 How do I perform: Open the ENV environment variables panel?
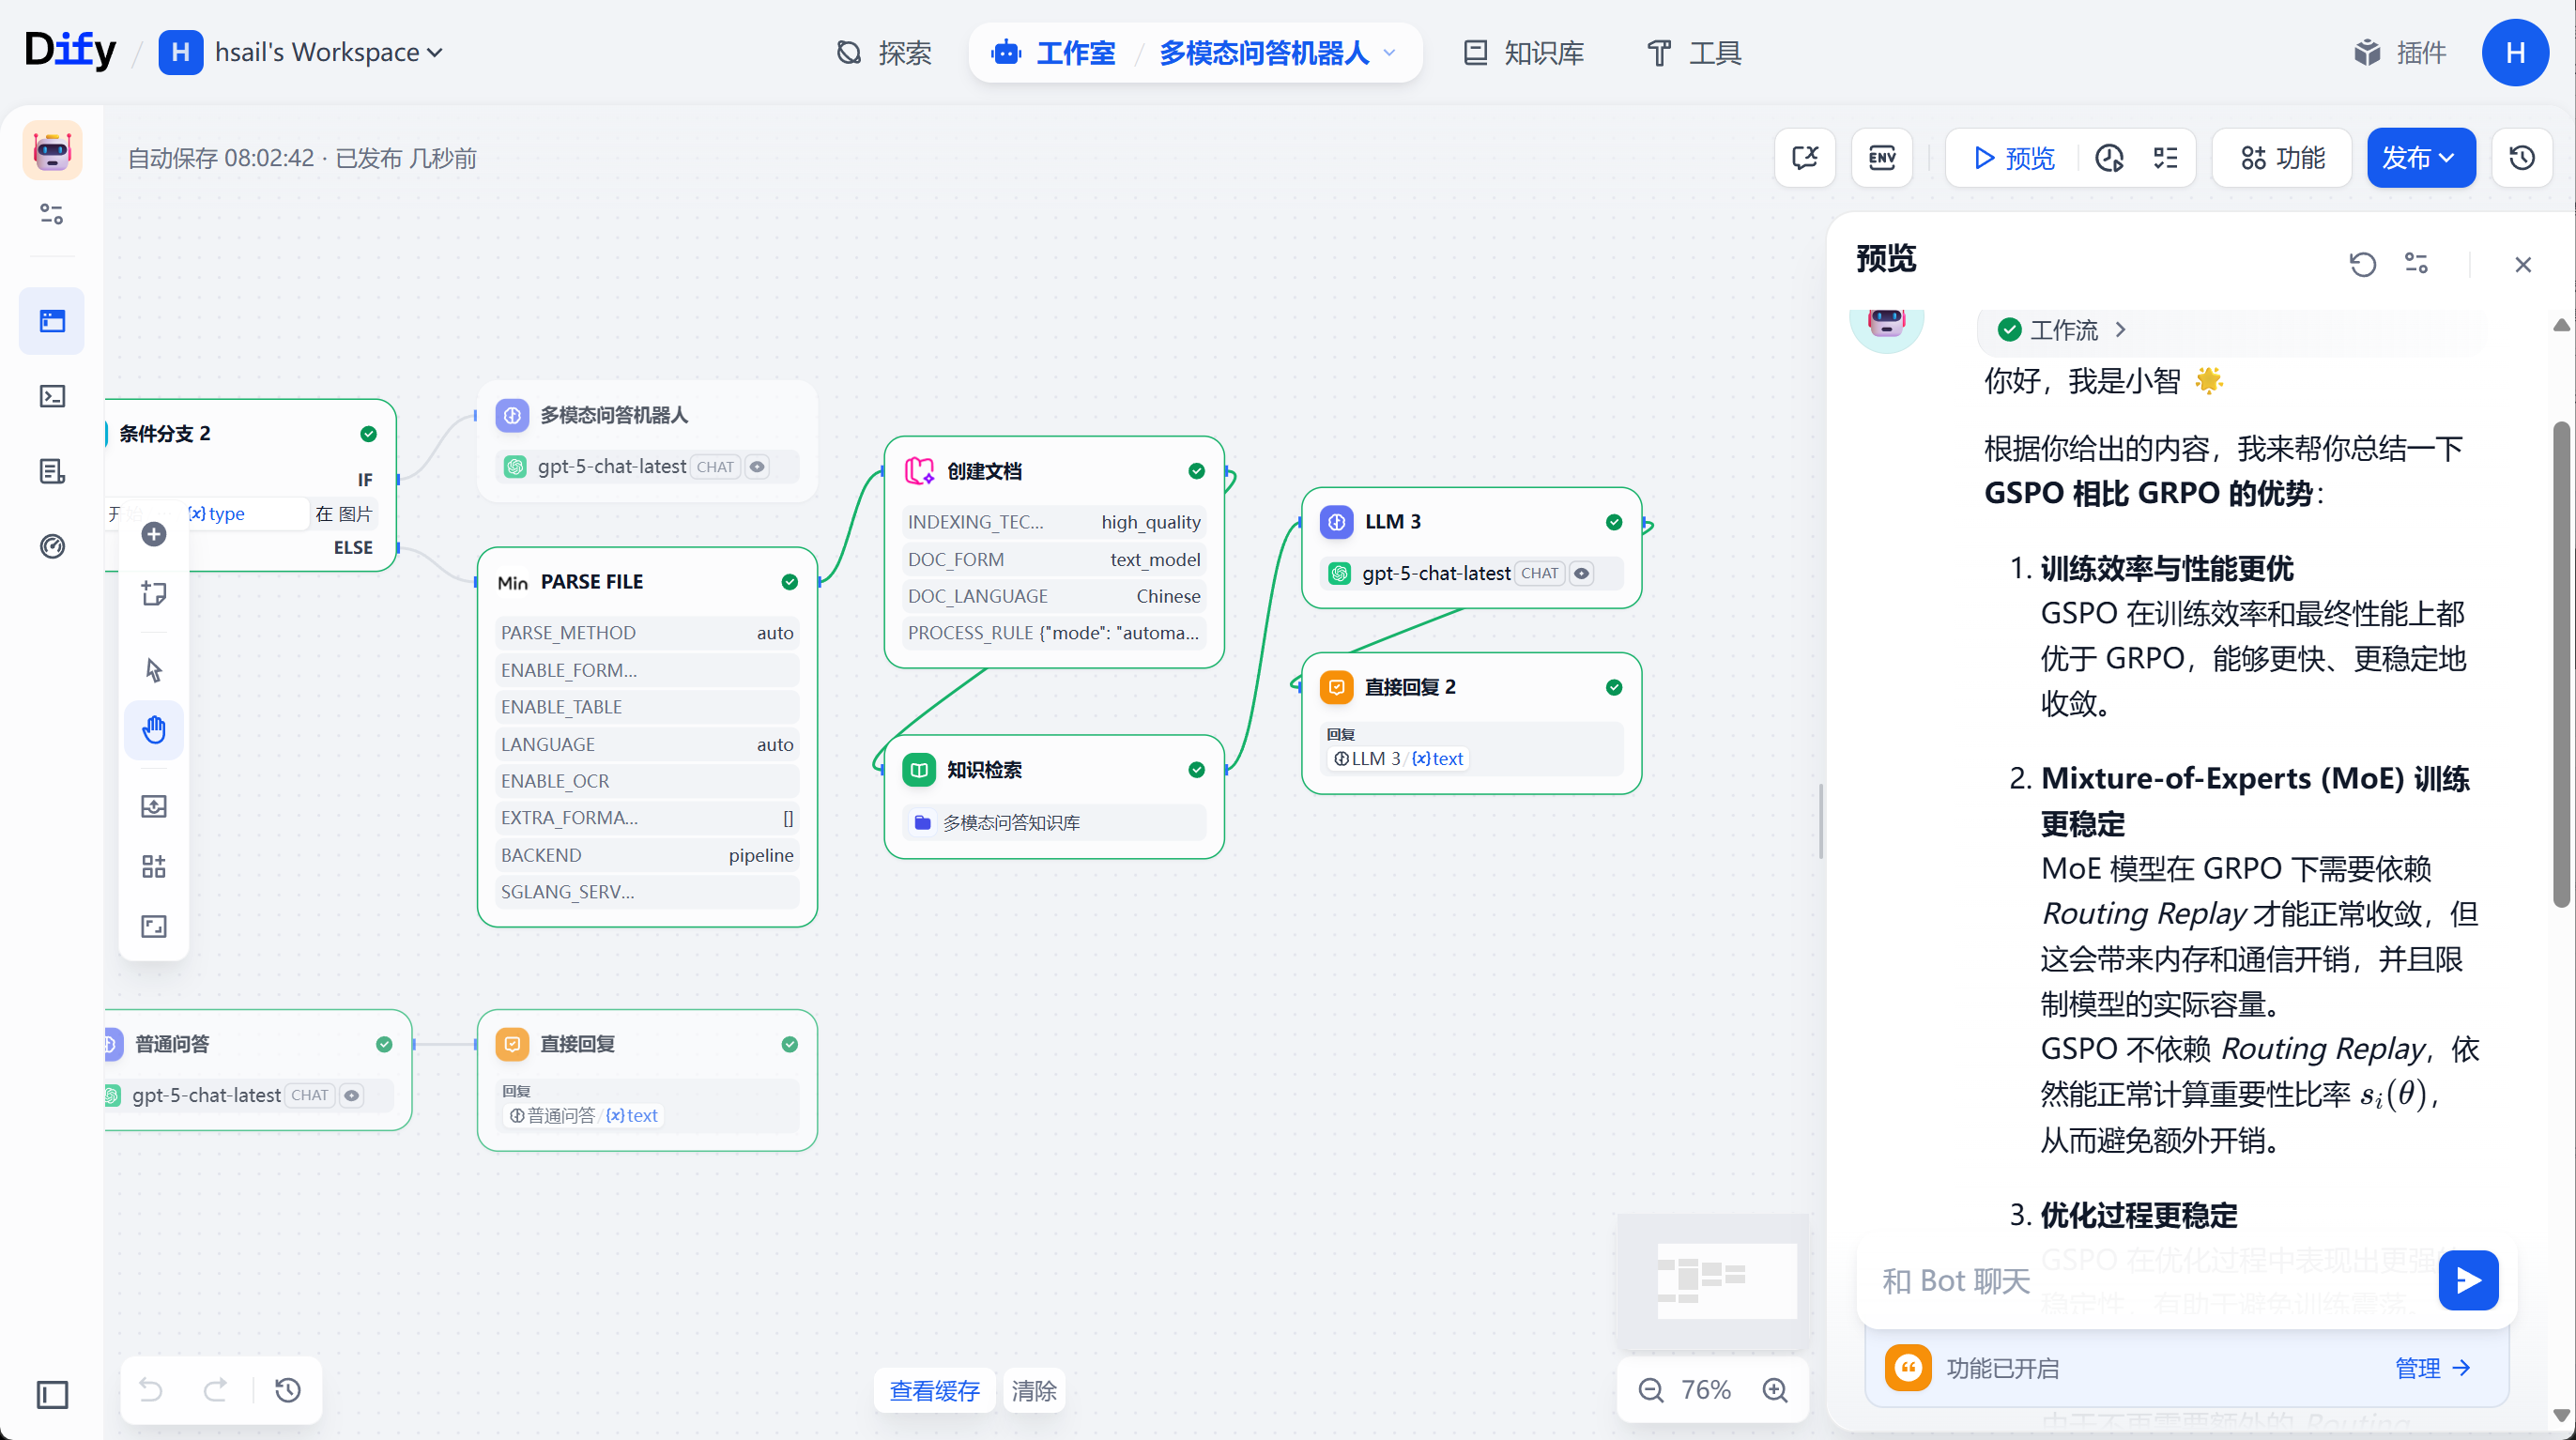click(x=1882, y=157)
